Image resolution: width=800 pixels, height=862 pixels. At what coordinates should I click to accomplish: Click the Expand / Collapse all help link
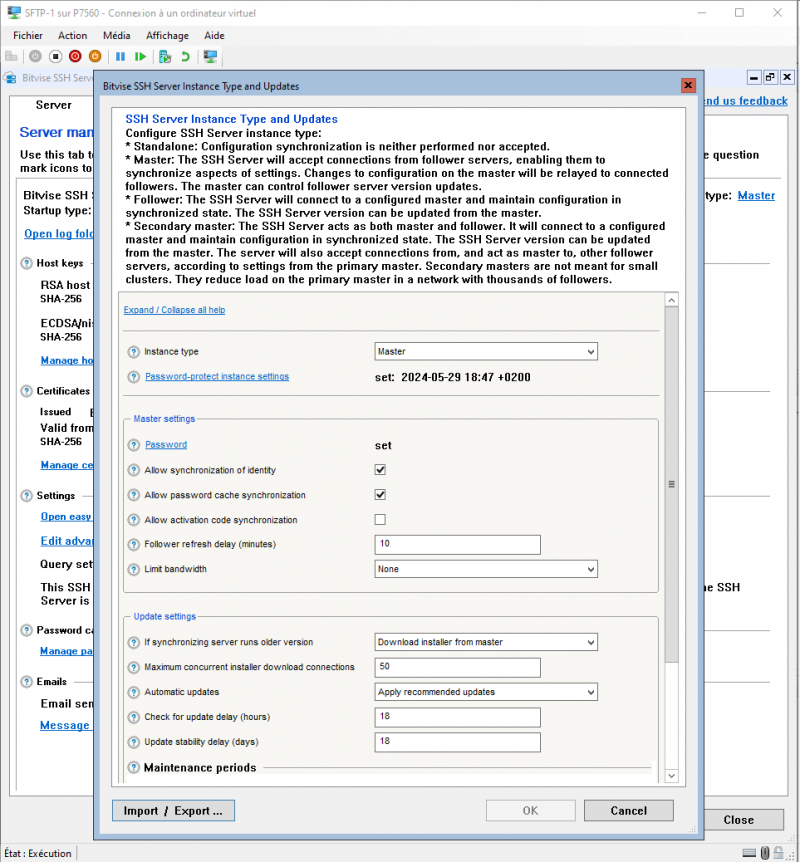(x=173, y=309)
